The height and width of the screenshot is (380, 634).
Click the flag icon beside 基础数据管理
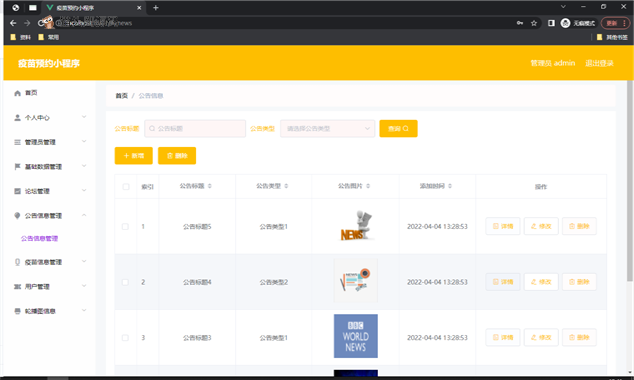click(x=17, y=167)
